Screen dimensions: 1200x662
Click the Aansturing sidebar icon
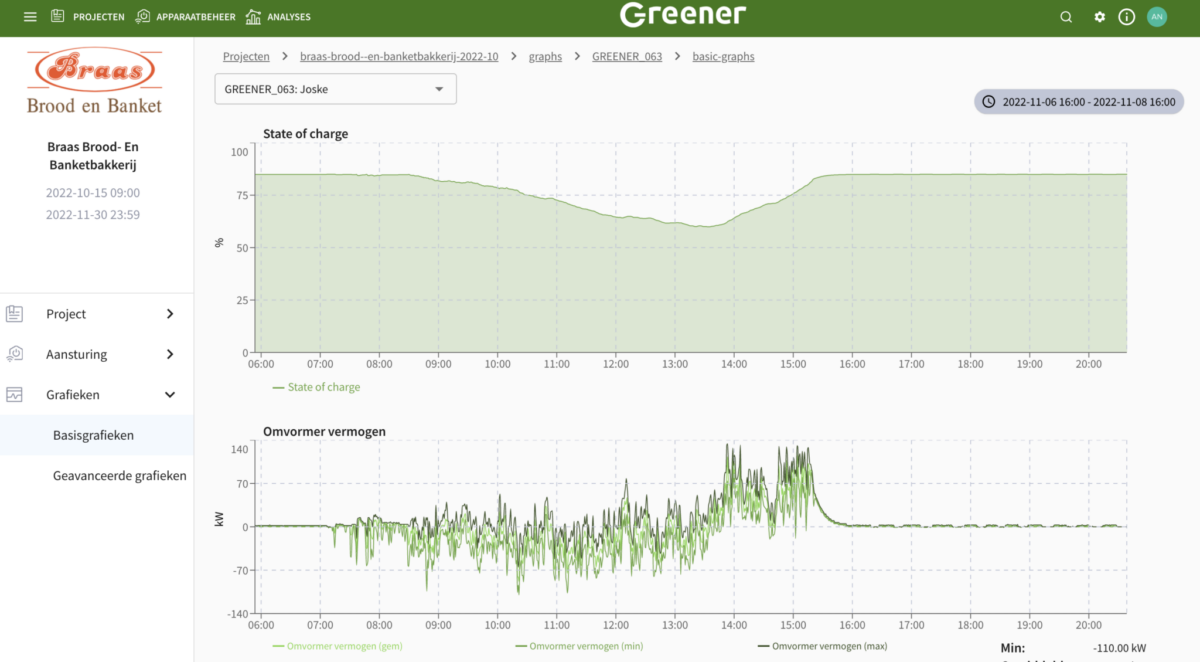coord(15,354)
